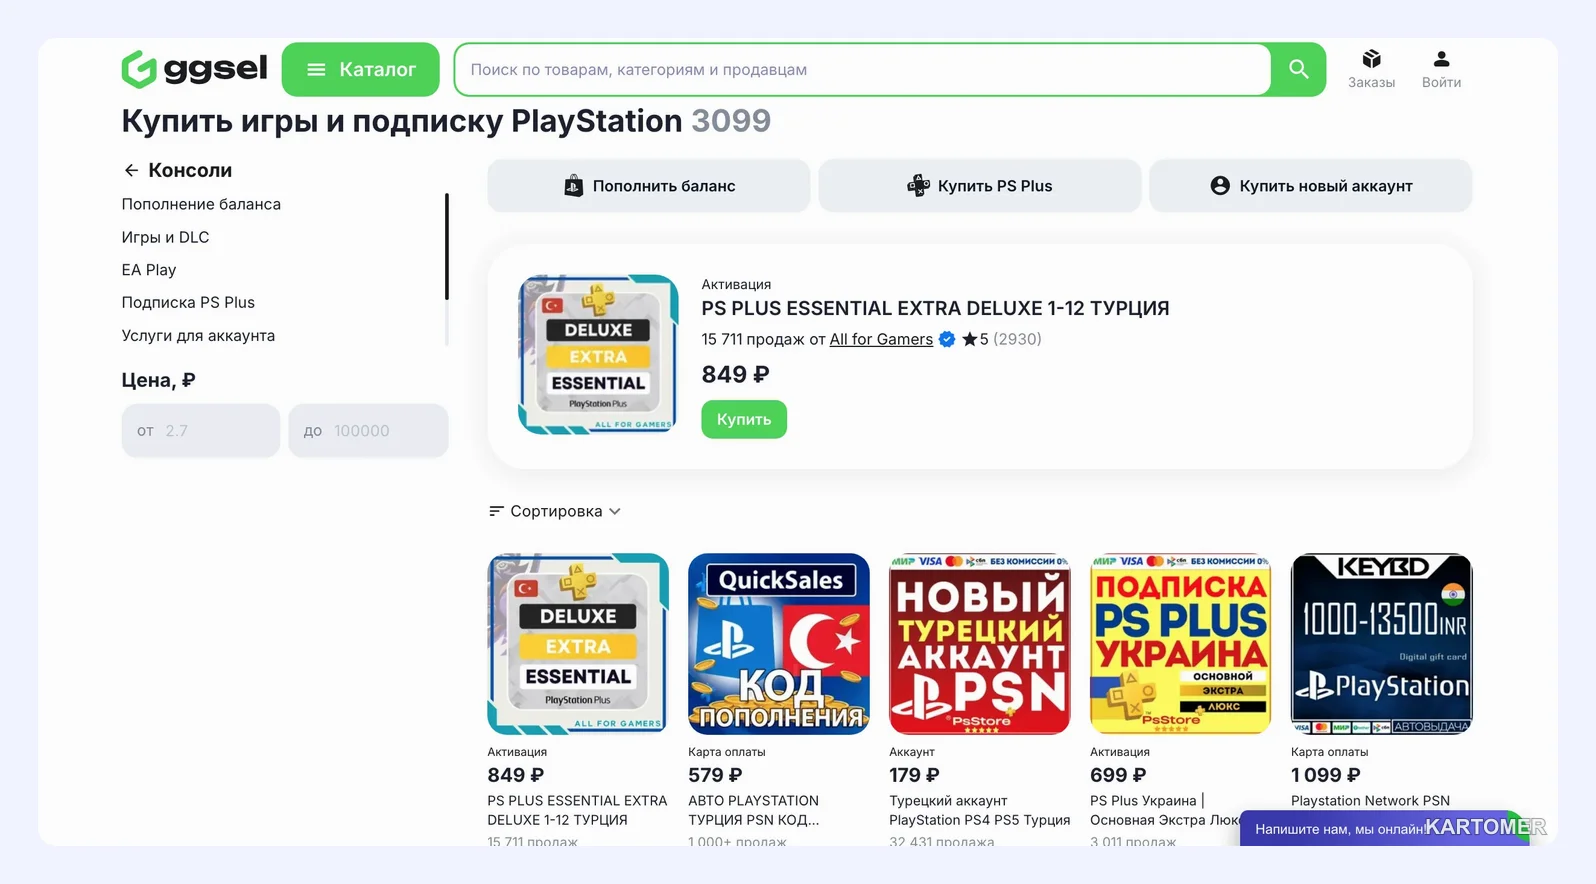The image size is (1596, 884).
Task: Click the verified badge next to All for Gamers
Action: tap(947, 339)
